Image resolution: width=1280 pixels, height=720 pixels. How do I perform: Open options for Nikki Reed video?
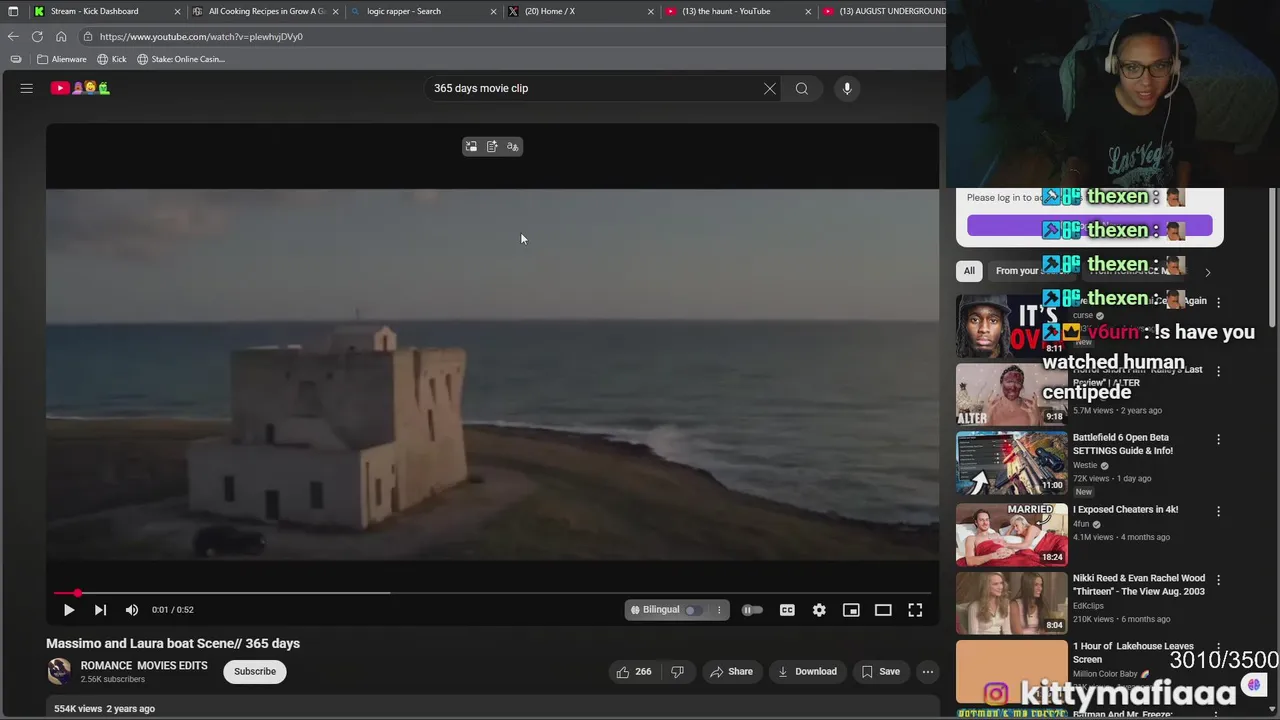click(x=1218, y=581)
